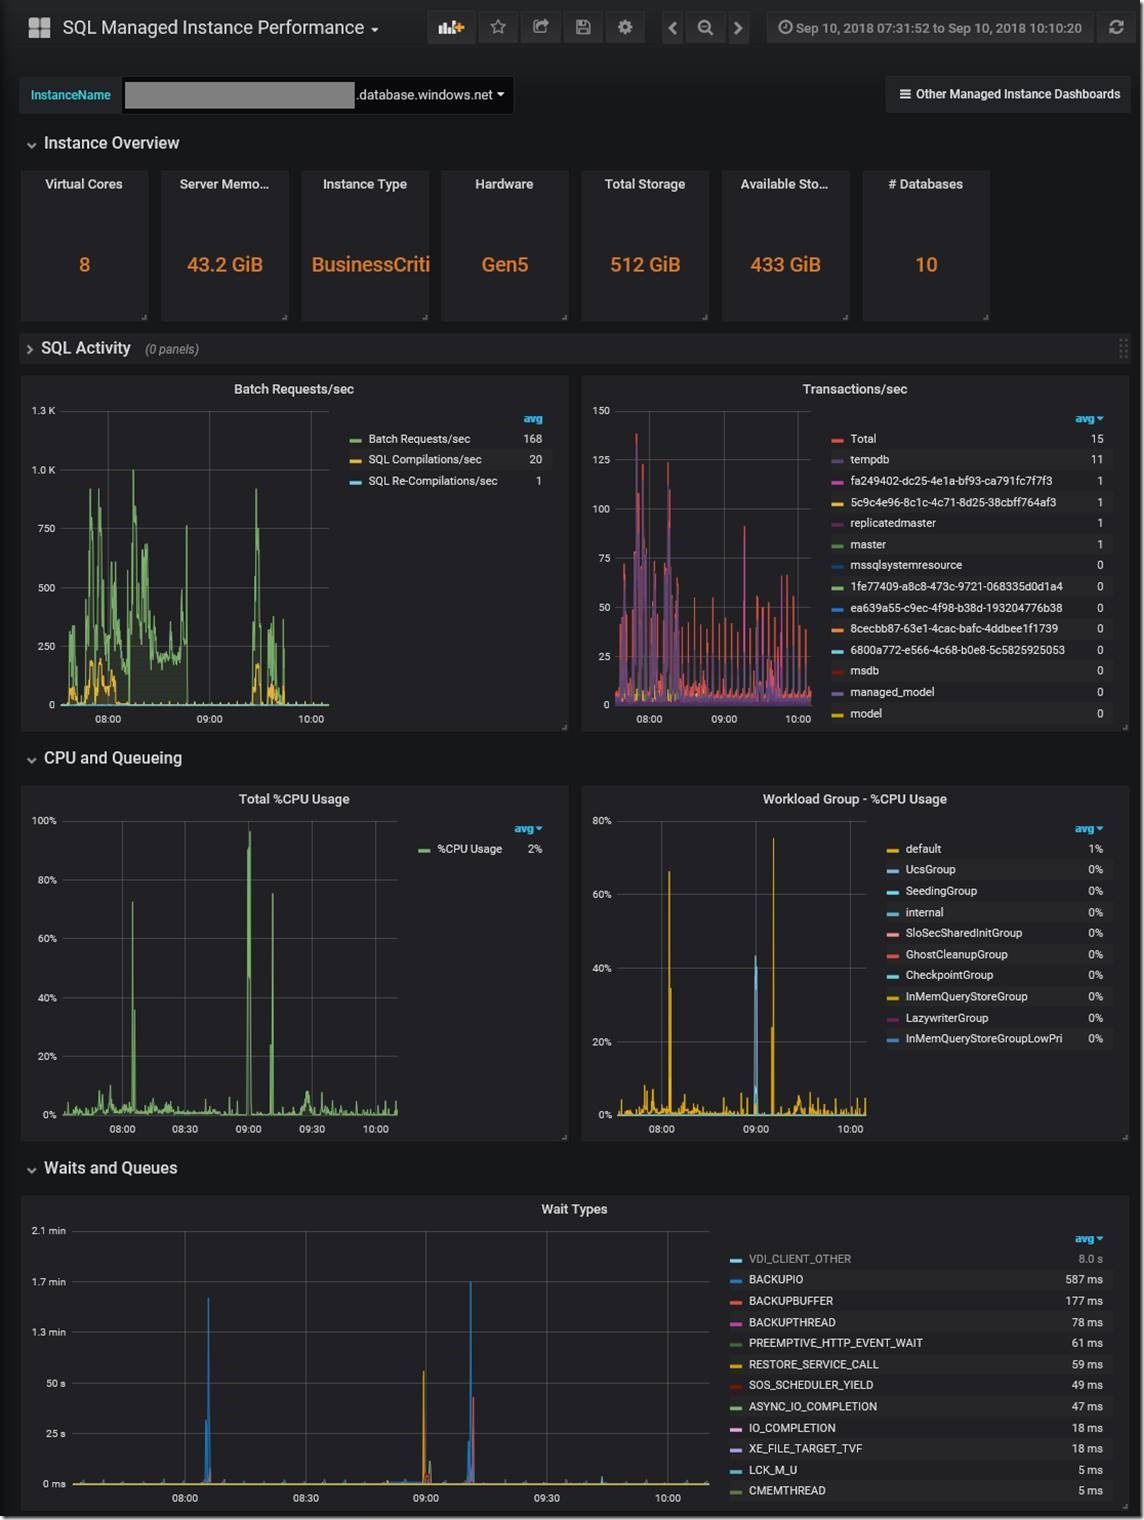
Task: Hide the Batch Requests/sec series in the legend
Action: [417, 438]
